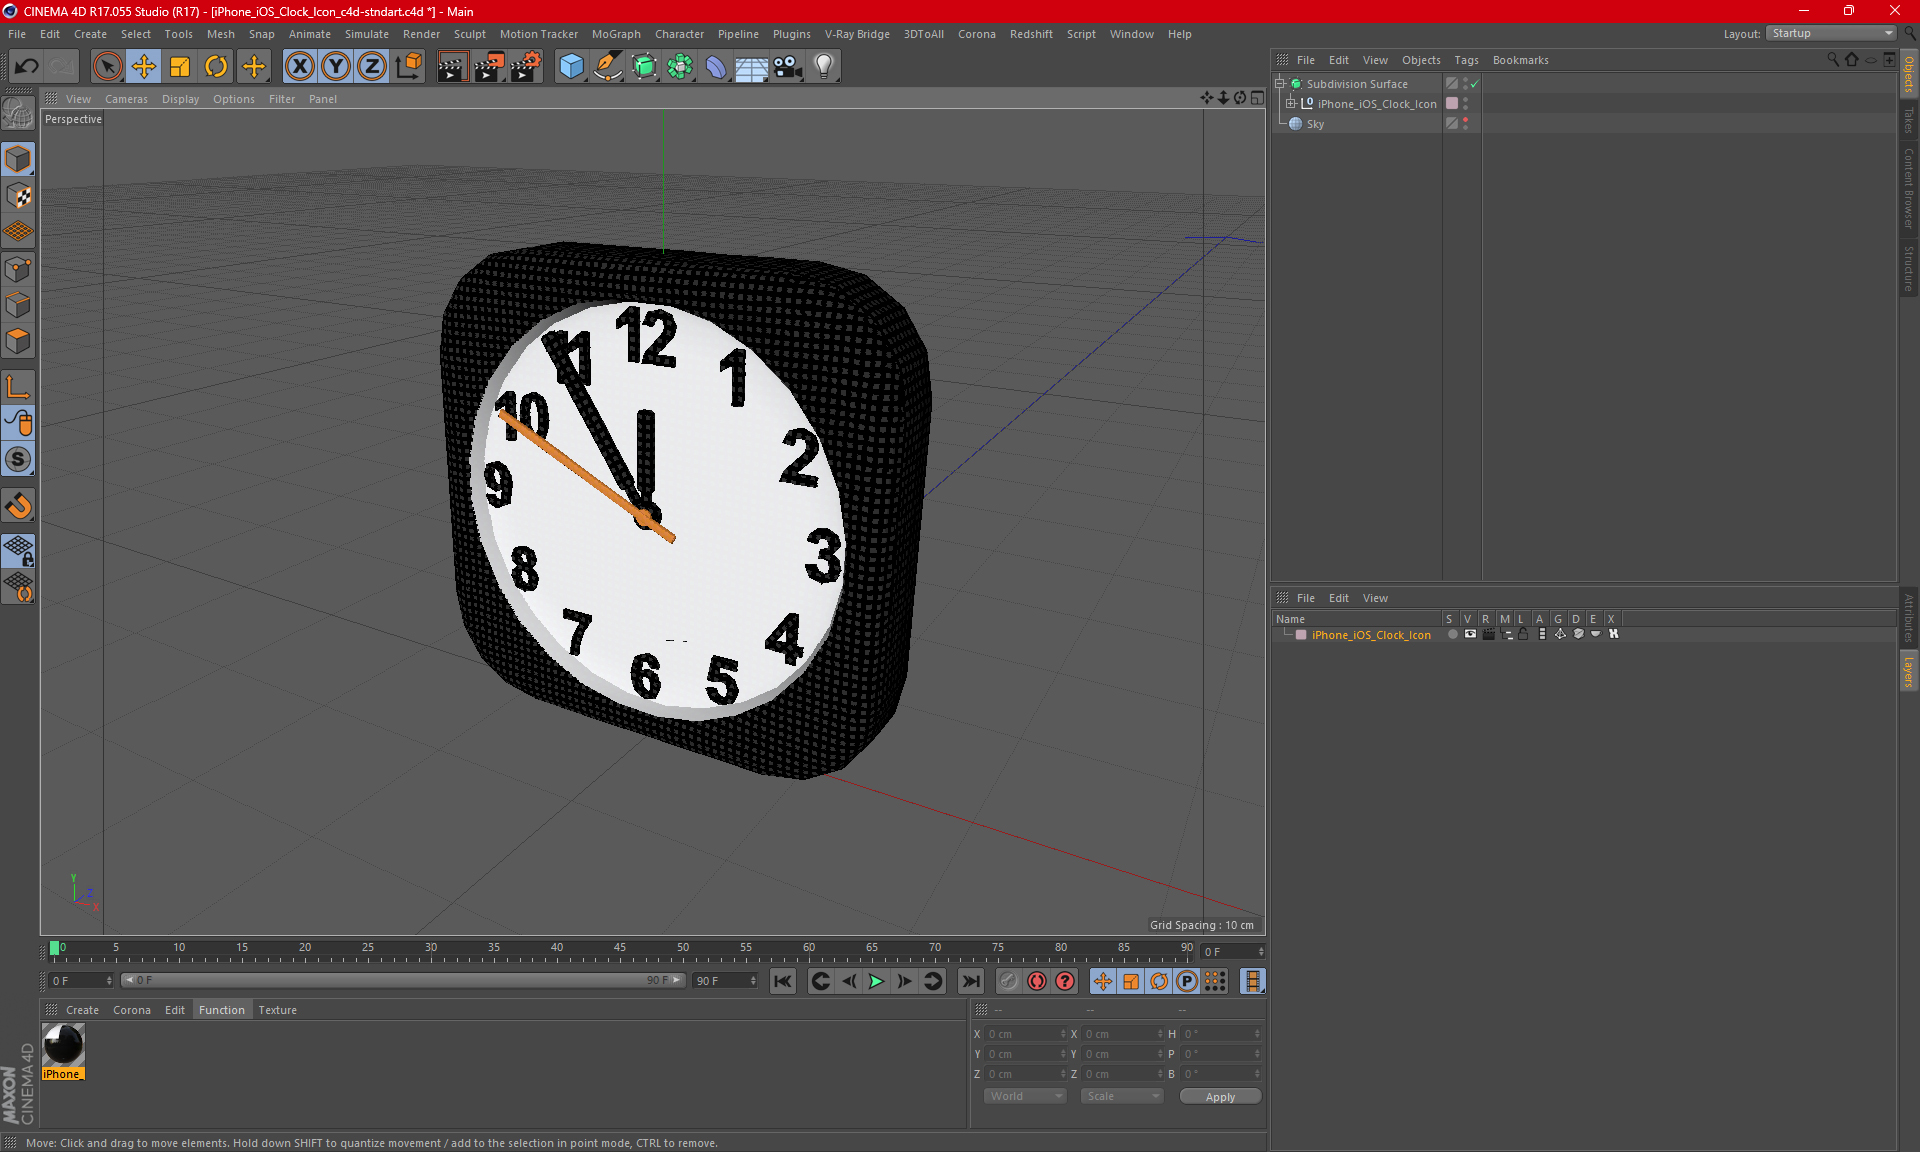The width and height of the screenshot is (1920, 1152).
Task: Toggle Z axis lock
Action: [372, 67]
